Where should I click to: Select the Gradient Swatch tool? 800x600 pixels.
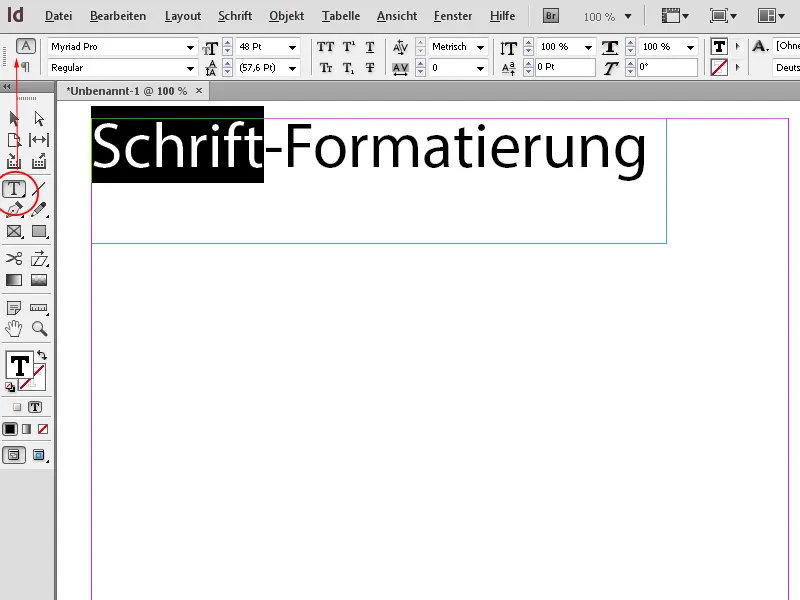(x=14, y=280)
